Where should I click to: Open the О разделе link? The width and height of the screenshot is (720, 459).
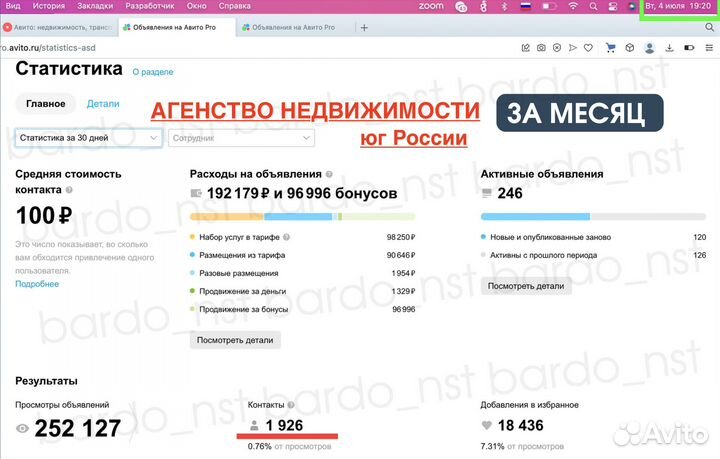coord(153,72)
